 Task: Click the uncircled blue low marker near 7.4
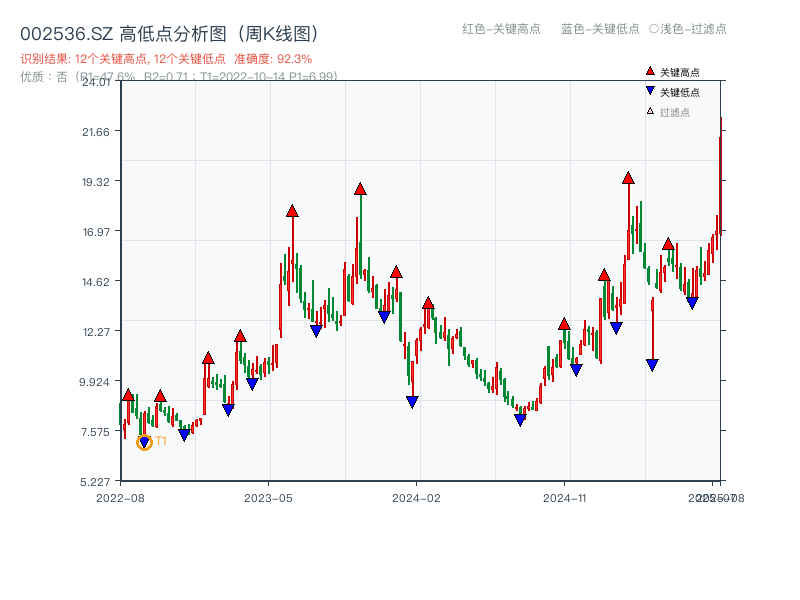point(184,435)
